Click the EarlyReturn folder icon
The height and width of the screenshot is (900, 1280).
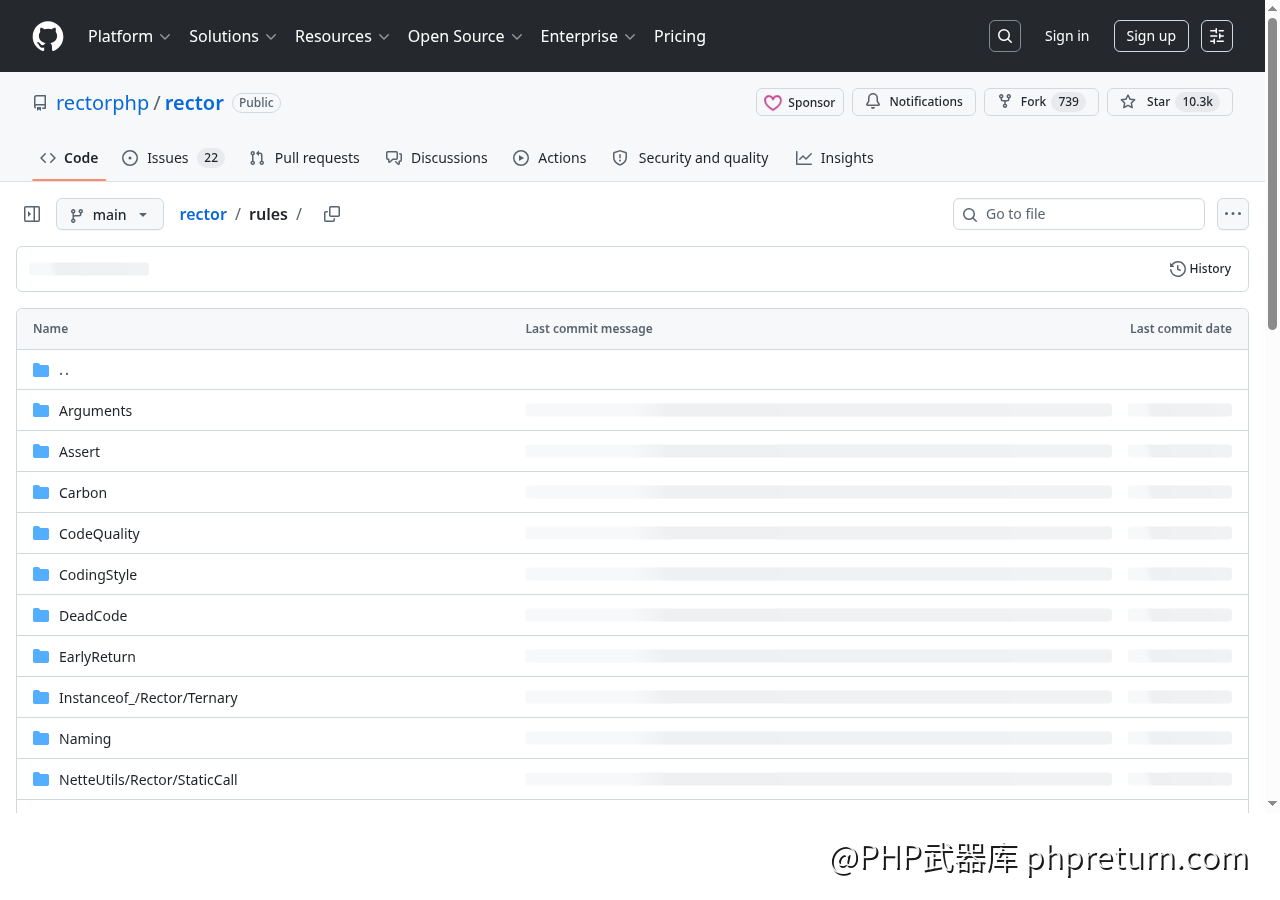pos(41,656)
